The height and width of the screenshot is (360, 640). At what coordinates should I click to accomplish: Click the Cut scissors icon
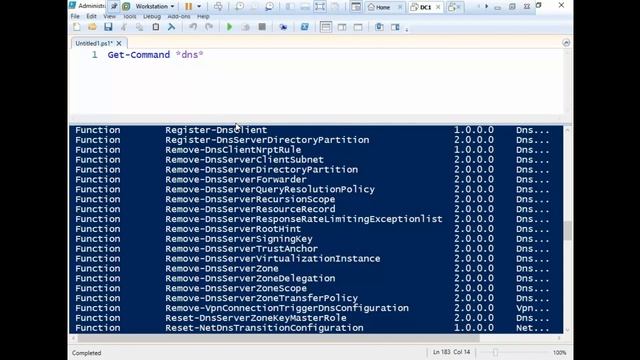124,27
